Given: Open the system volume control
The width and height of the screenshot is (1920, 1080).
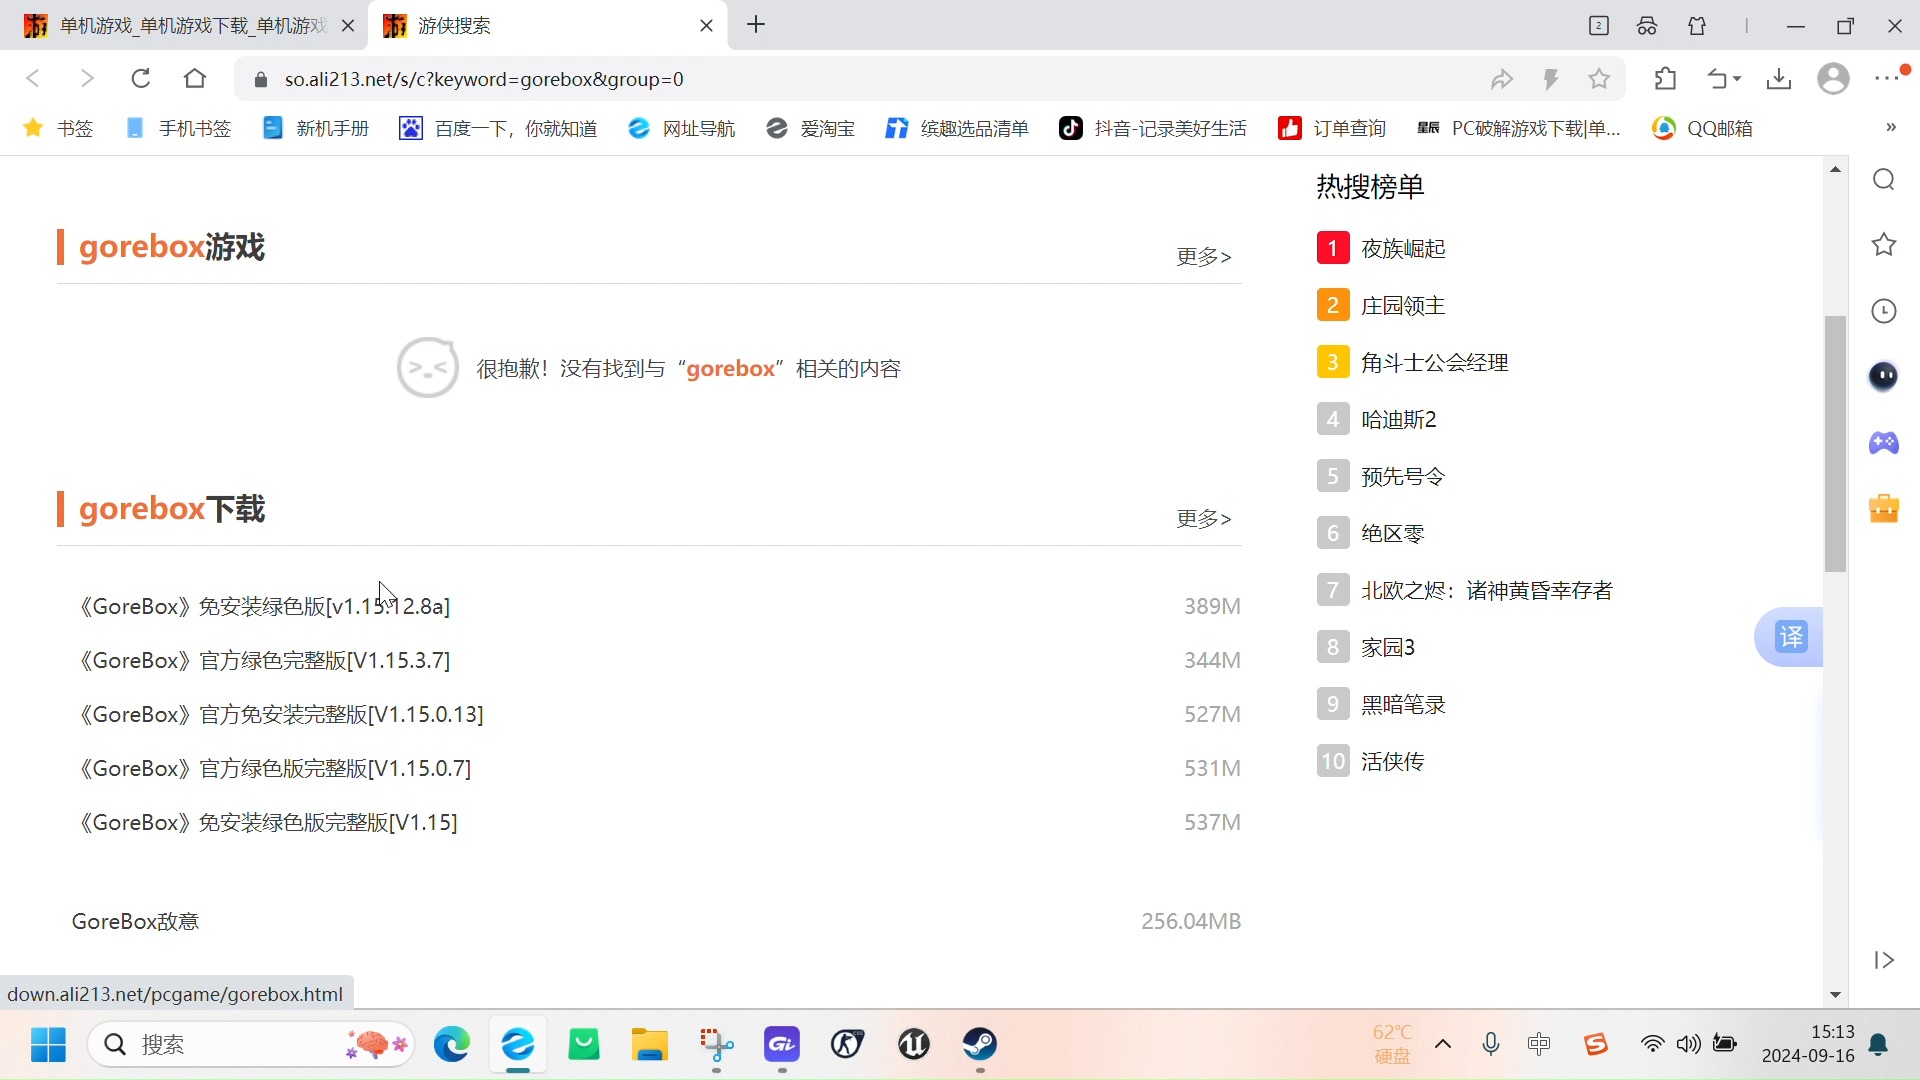Looking at the screenshot, I should [1688, 1044].
